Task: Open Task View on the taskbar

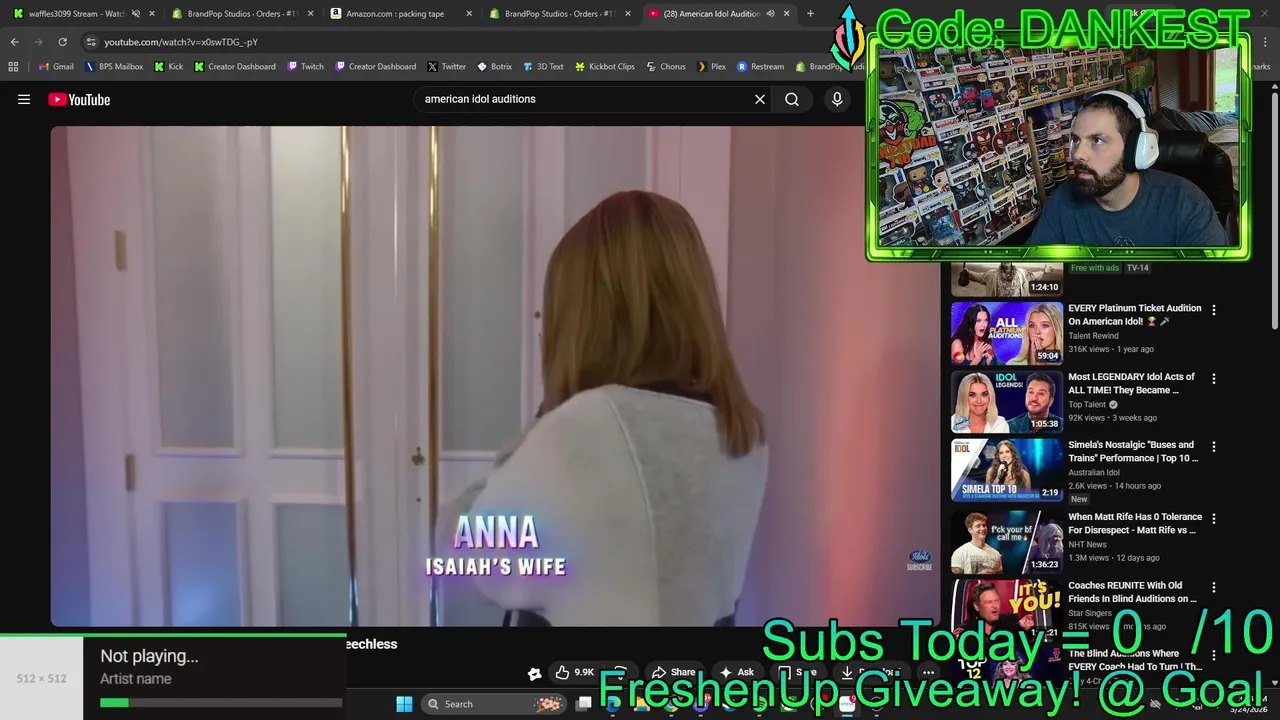Action: pos(584,704)
